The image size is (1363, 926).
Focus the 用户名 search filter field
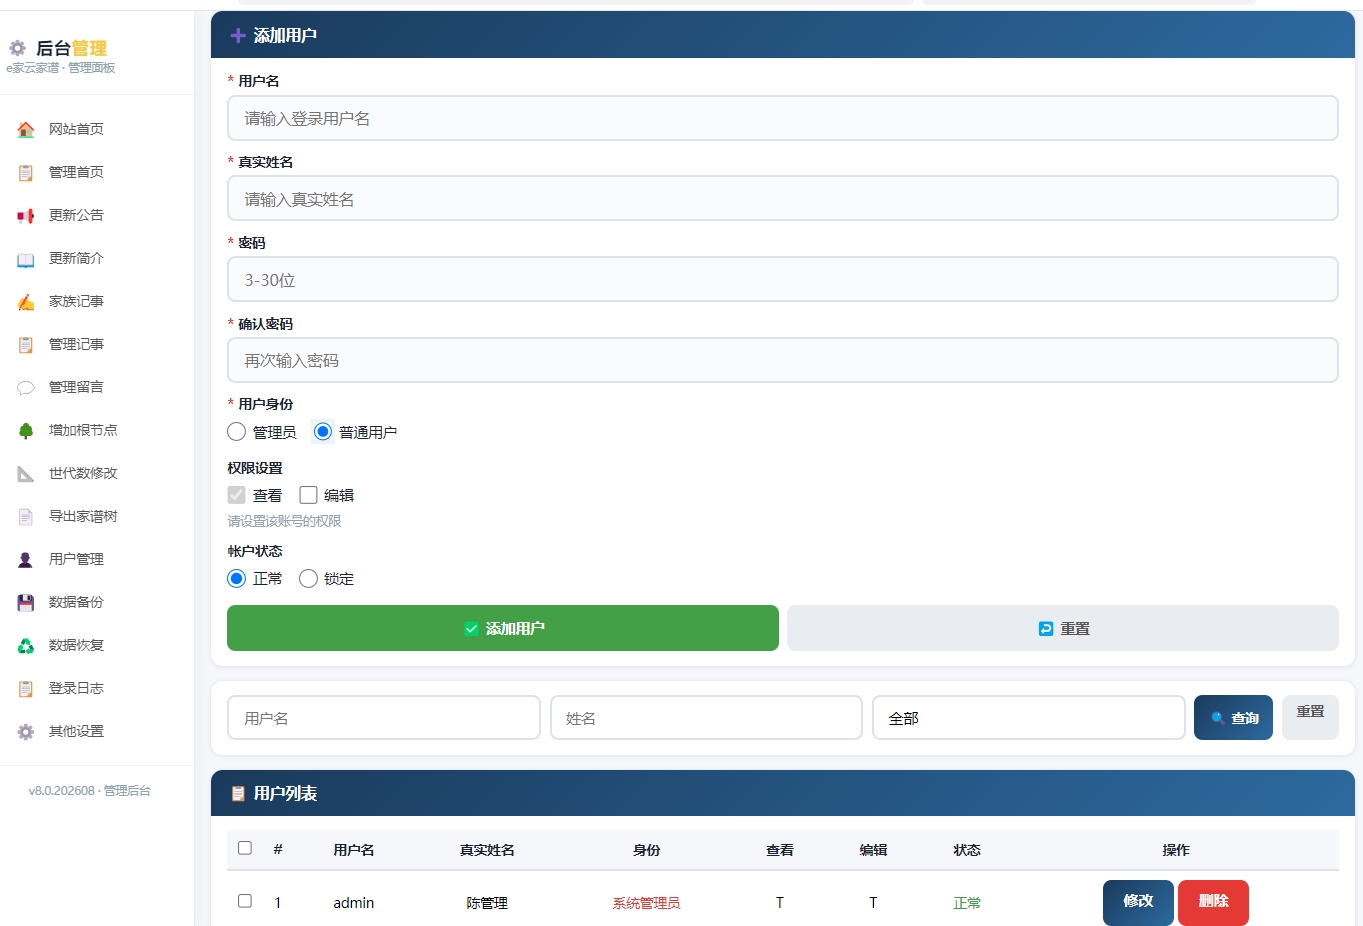[384, 718]
